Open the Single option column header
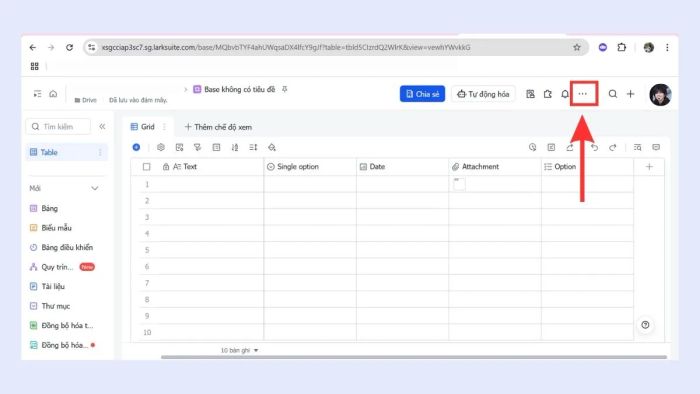Screen dimensions: 700x394 [x=310, y=167]
